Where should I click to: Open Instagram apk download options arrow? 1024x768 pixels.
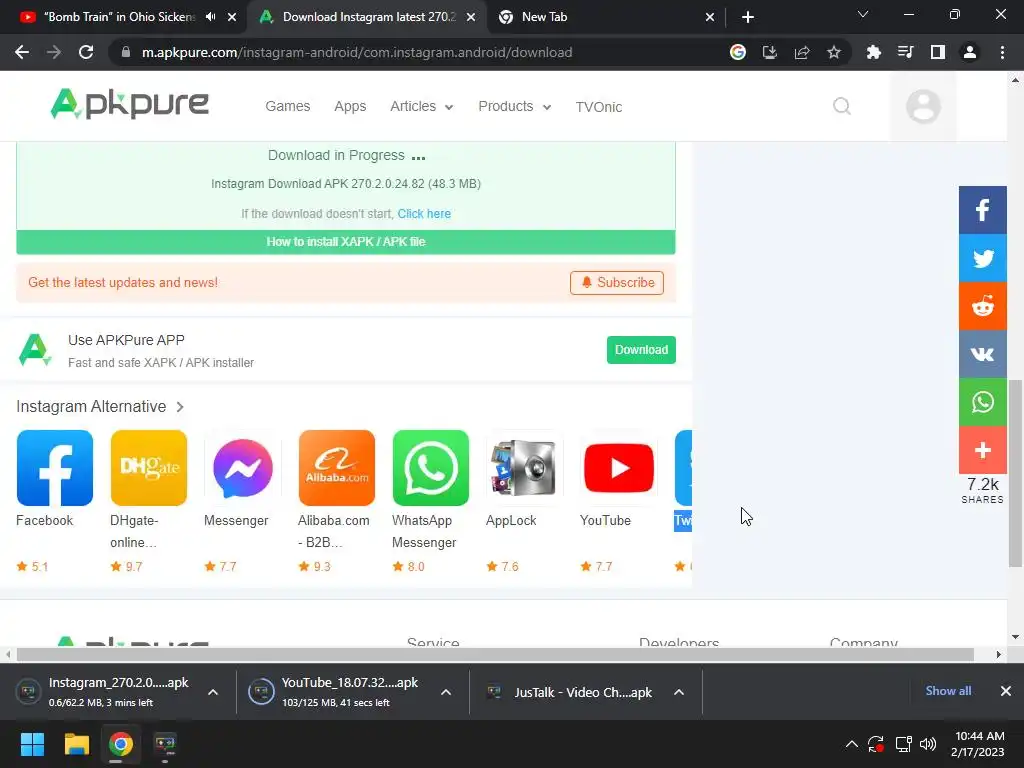tap(213, 692)
